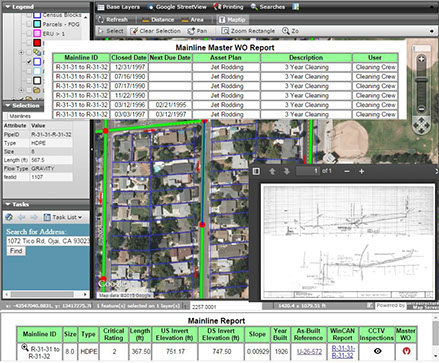Screen dimensions: 439x363
Task: Open Google StreetView tool
Action: pyautogui.click(x=177, y=7)
